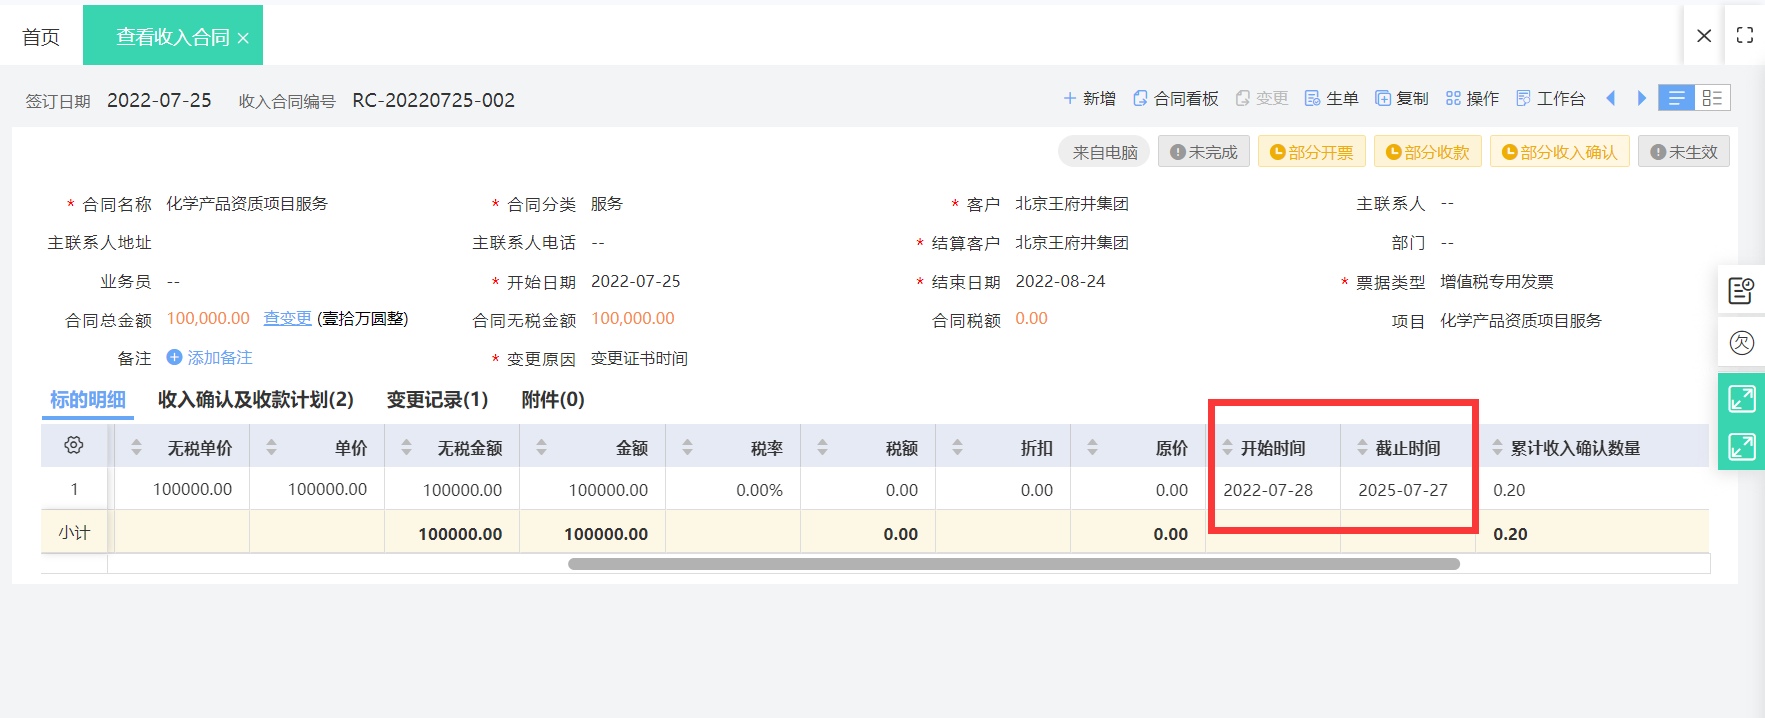Sort by 开始时间 column
Viewport: 1765px width, 718px height.
click(x=1227, y=448)
